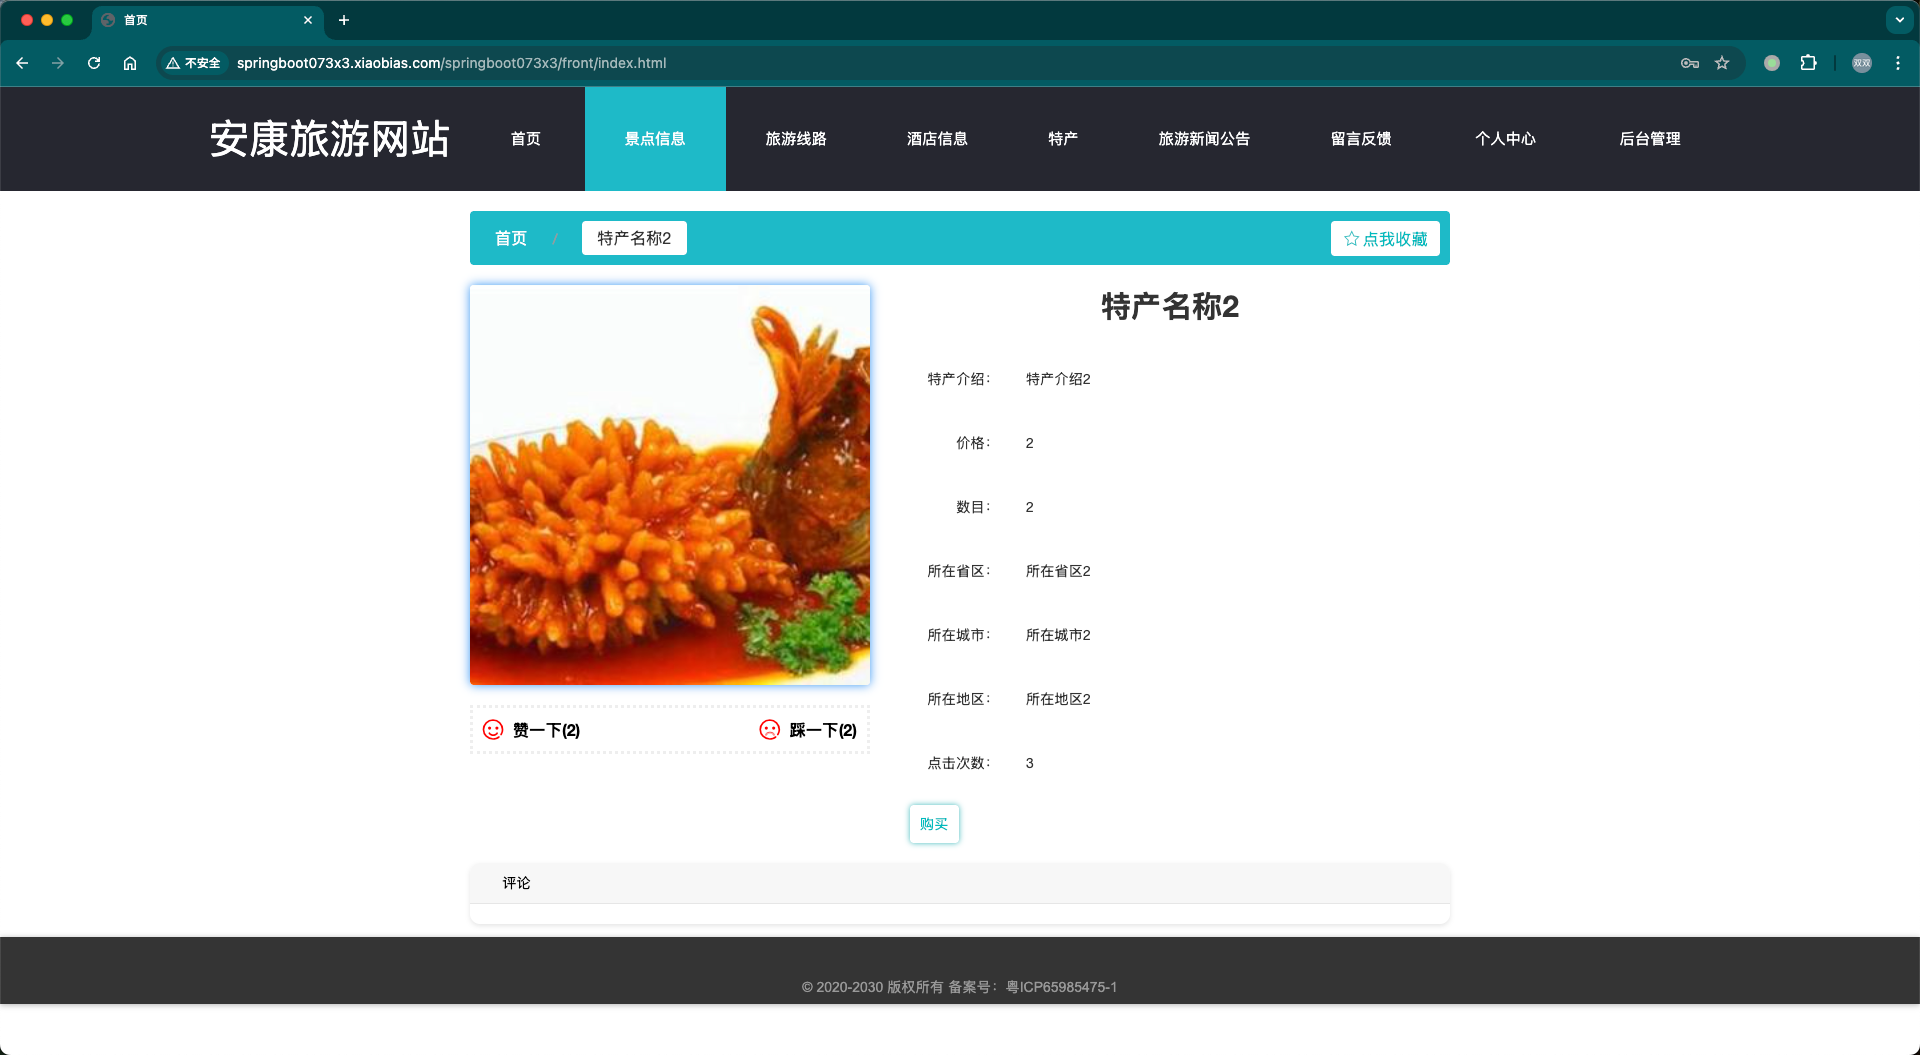Click the 所在省区2 value text
This screenshot has height=1055, width=1920.
pos(1058,571)
